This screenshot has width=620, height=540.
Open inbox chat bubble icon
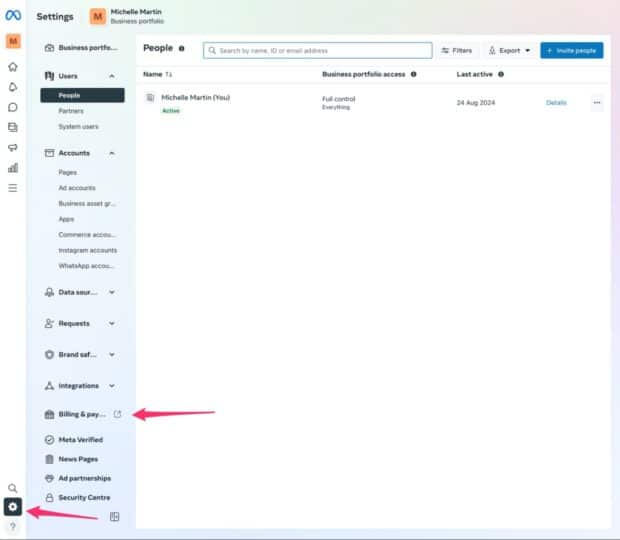pos(13,107)
